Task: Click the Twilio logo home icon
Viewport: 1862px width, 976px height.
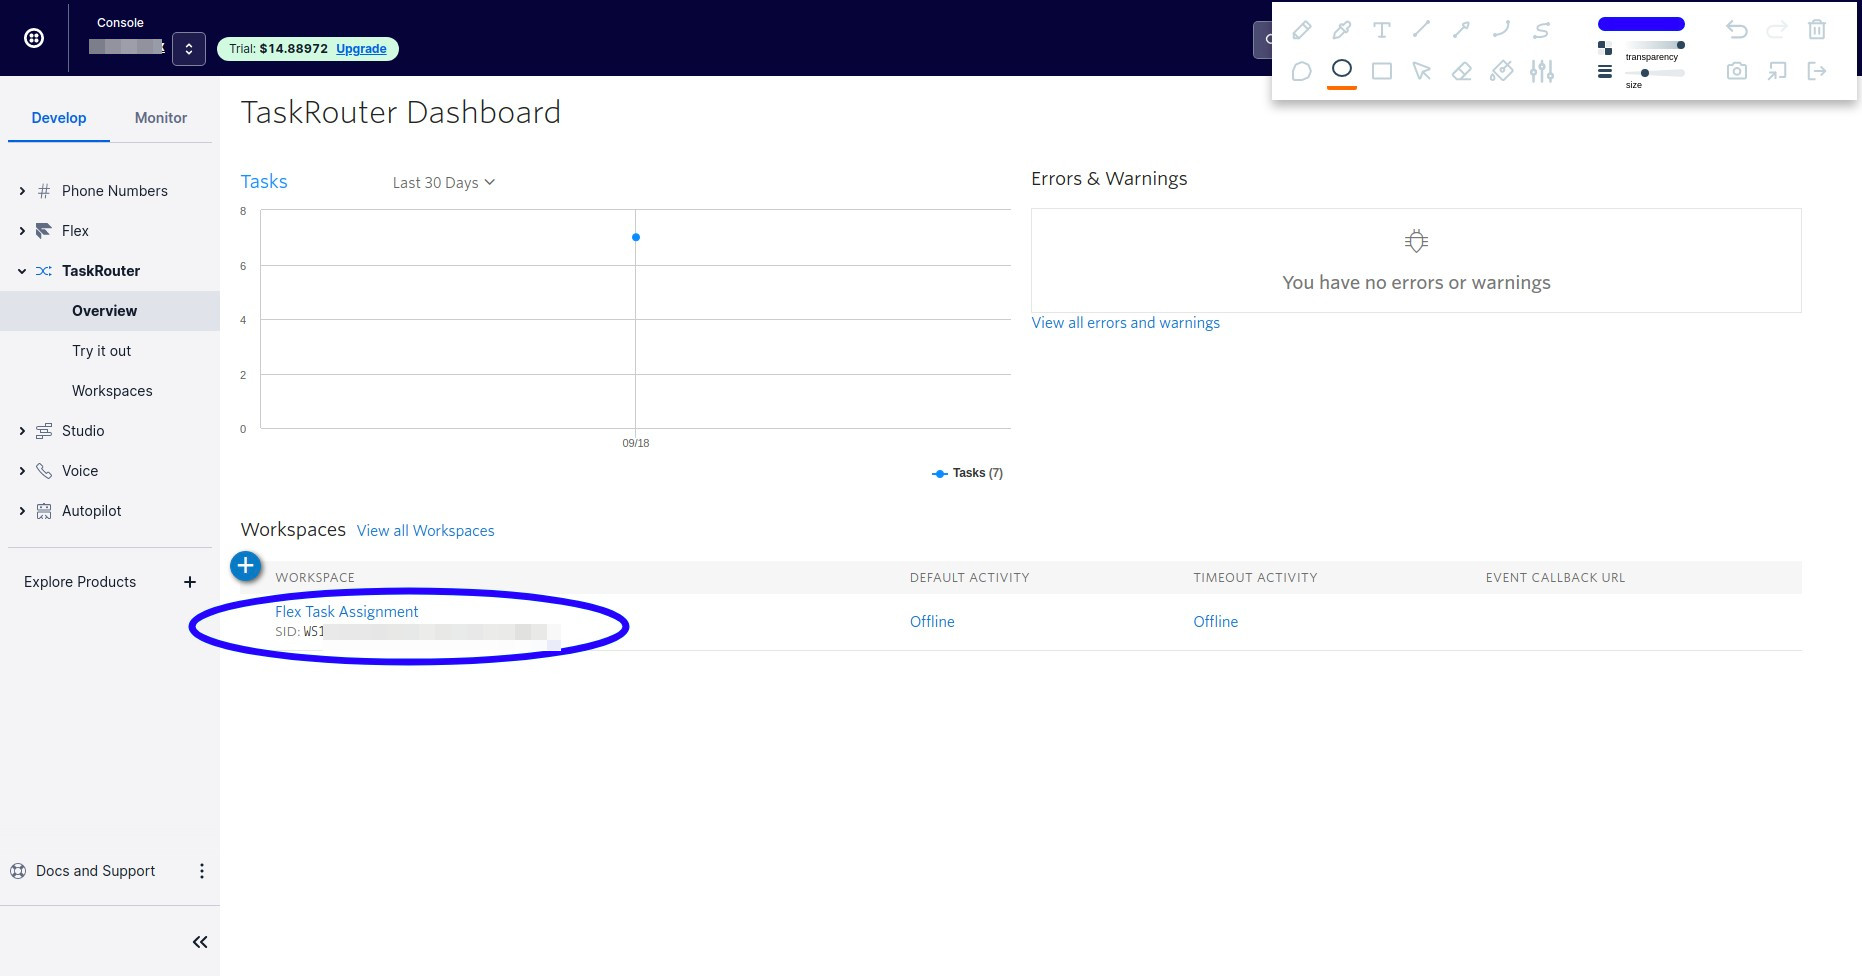Action: [x=34, y=38]
